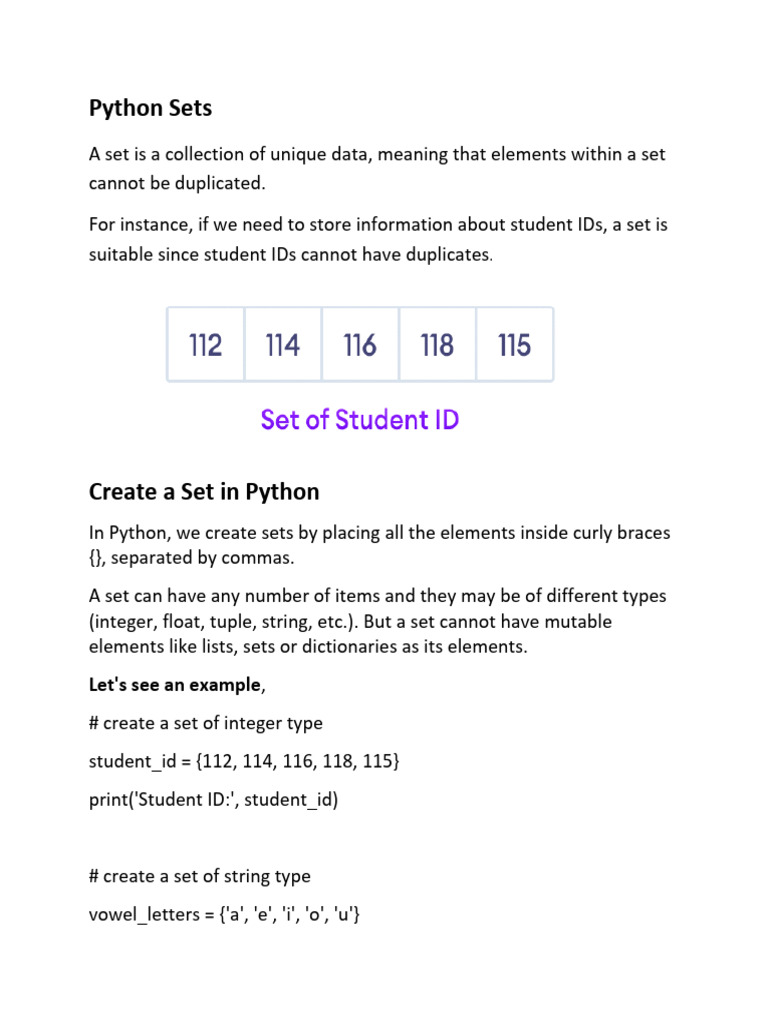Select the cell containing 112
Viewport: 768px width, 1024px height.
(205, 345)
